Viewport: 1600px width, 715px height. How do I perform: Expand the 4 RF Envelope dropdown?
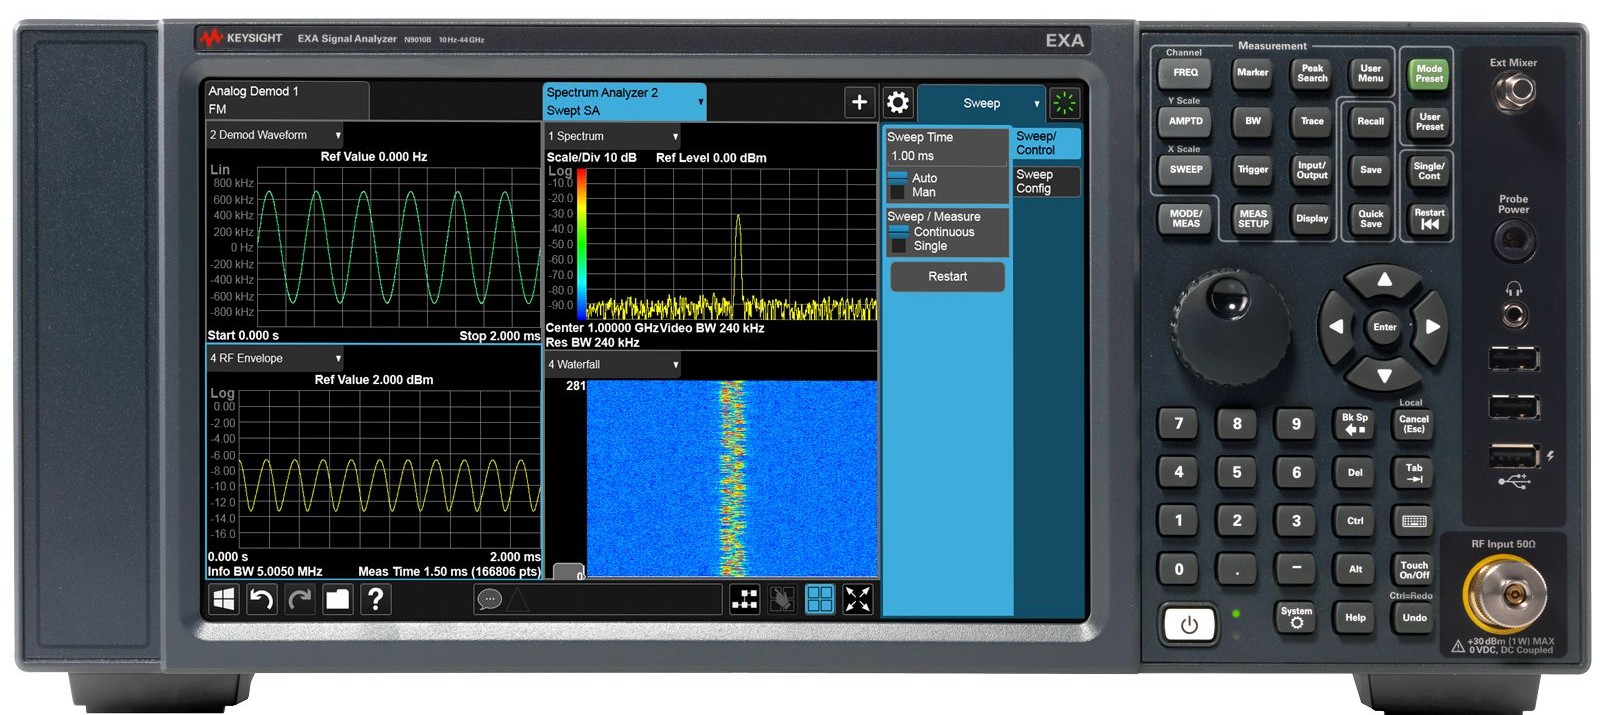pos(338,358)
